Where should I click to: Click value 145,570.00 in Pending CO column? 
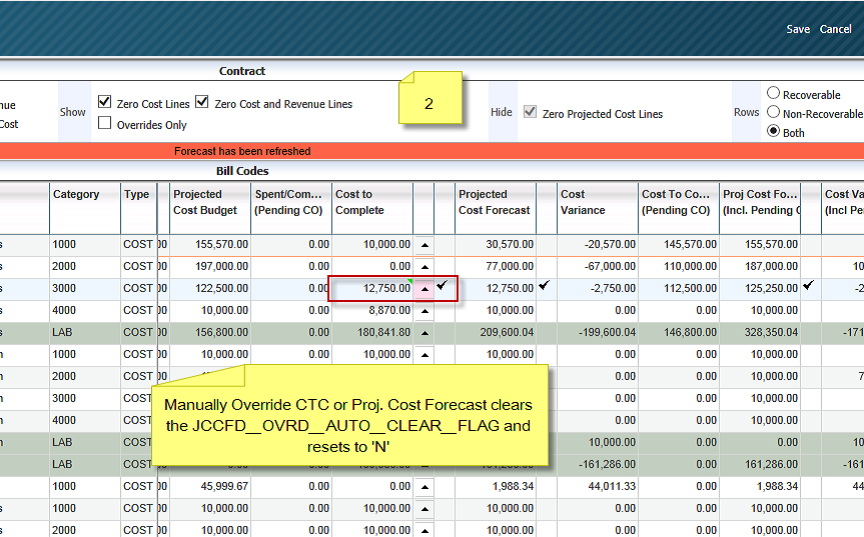click(x=690, y=245)
